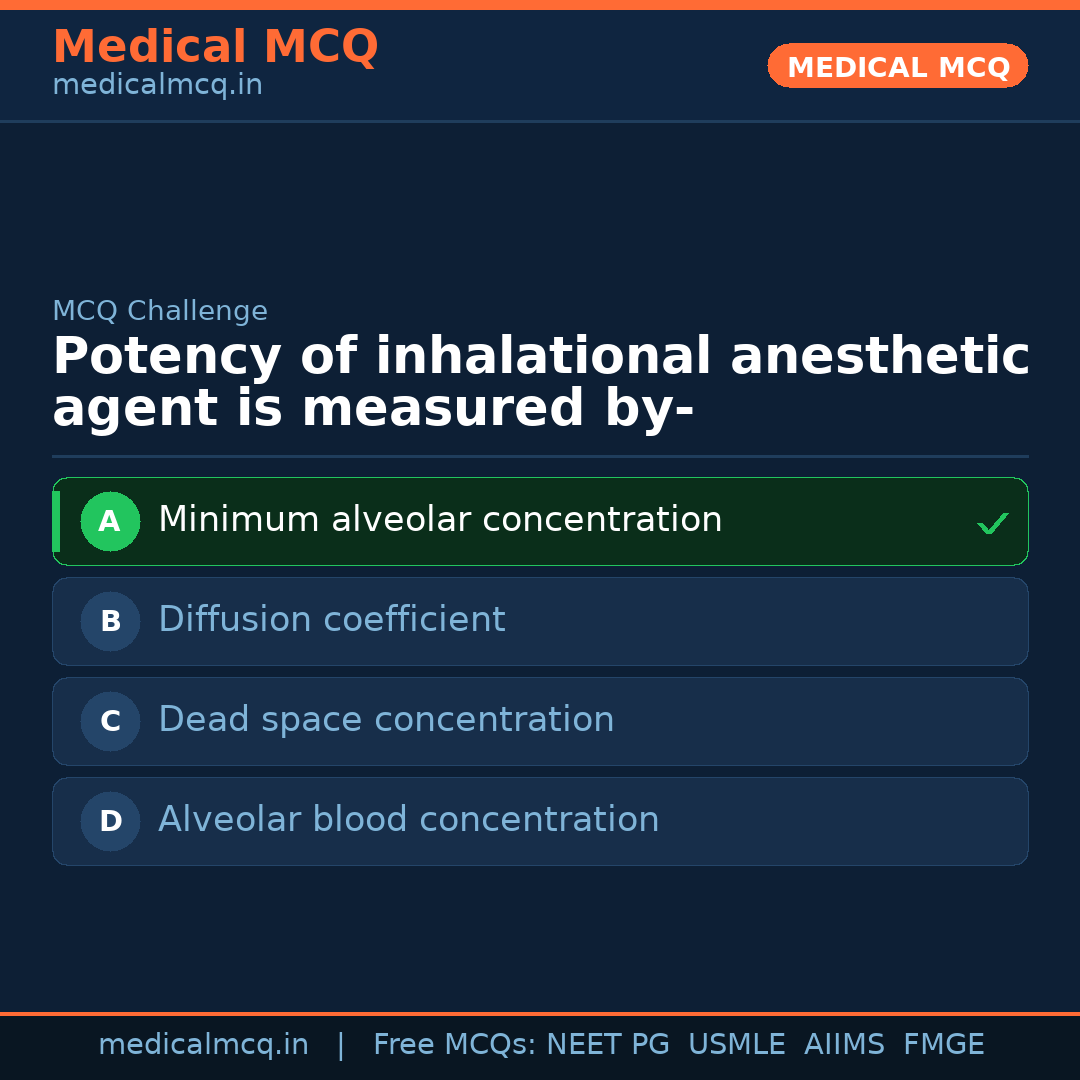Screen dimensions: 1080x1080
Task: Click the question text heading
Action: click(540, 383)
